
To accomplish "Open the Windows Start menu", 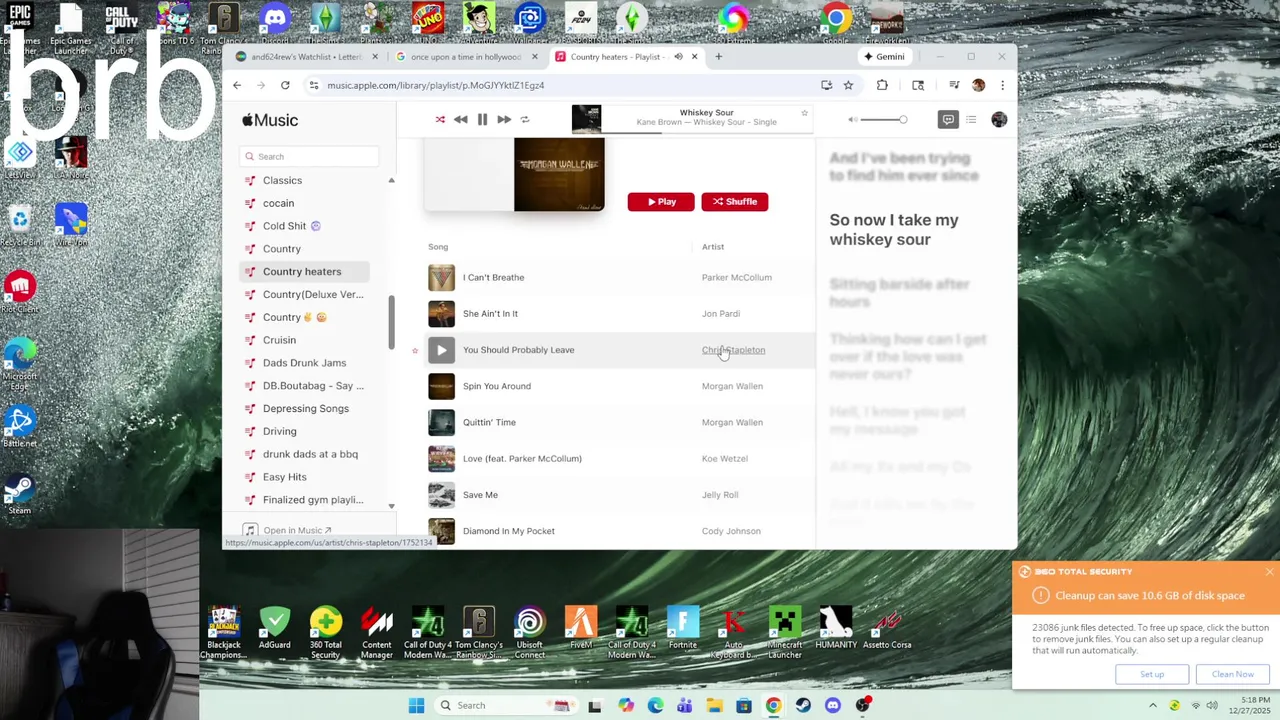I will pos(416,705).
